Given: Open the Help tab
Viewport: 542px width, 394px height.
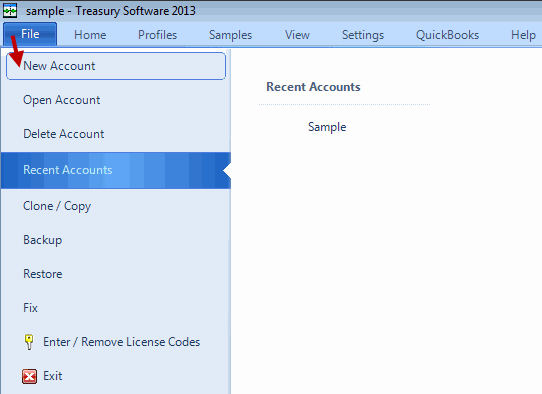Looking at the screenshot, I should 523,35.
